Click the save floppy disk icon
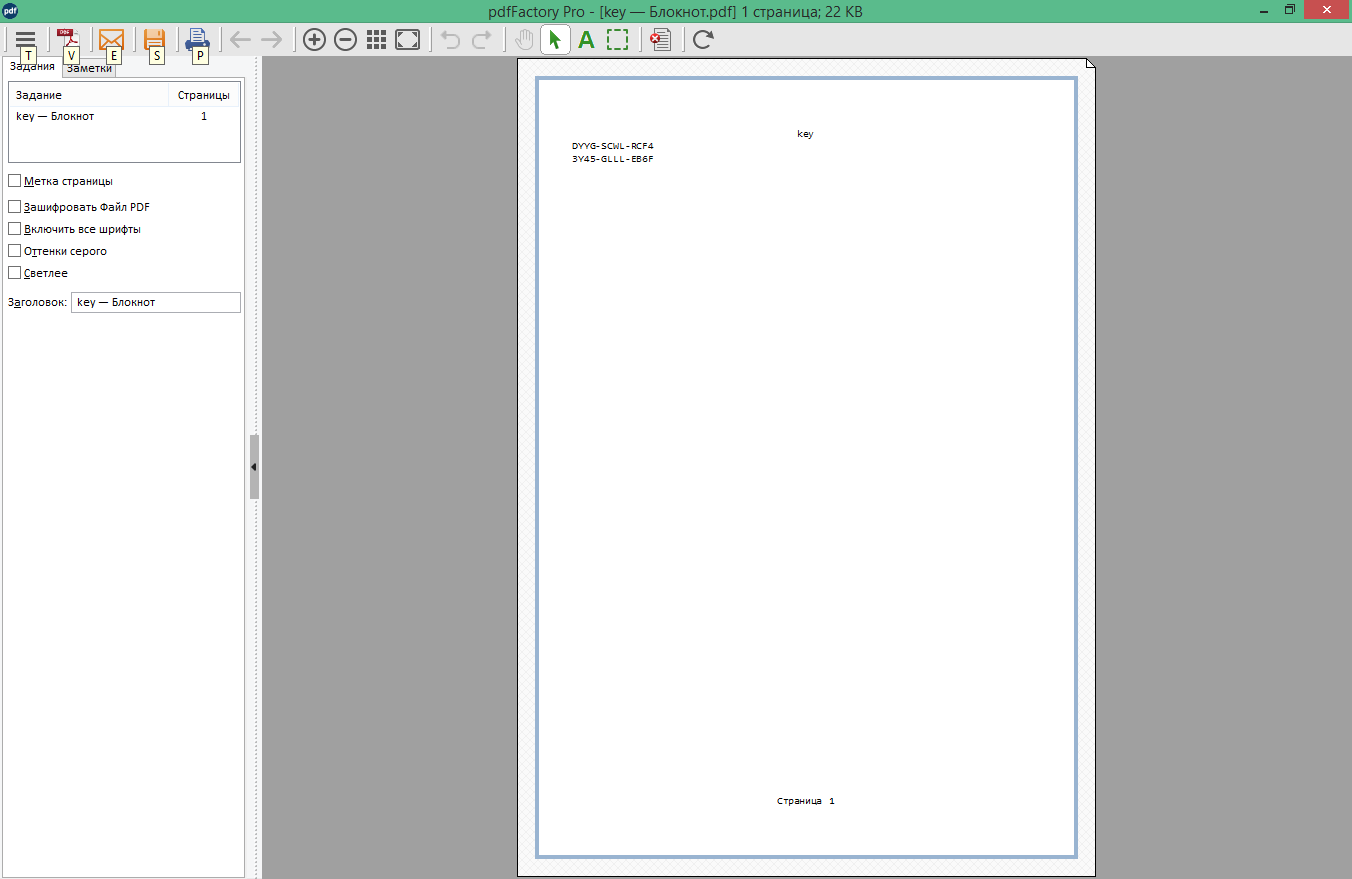Screen dimensions: 1352x879 [154, 39]
